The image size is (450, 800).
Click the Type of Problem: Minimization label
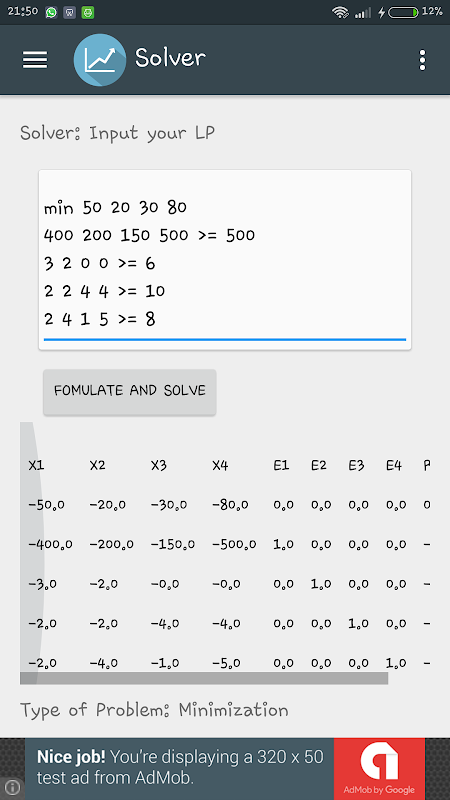[x=154, y=710]
